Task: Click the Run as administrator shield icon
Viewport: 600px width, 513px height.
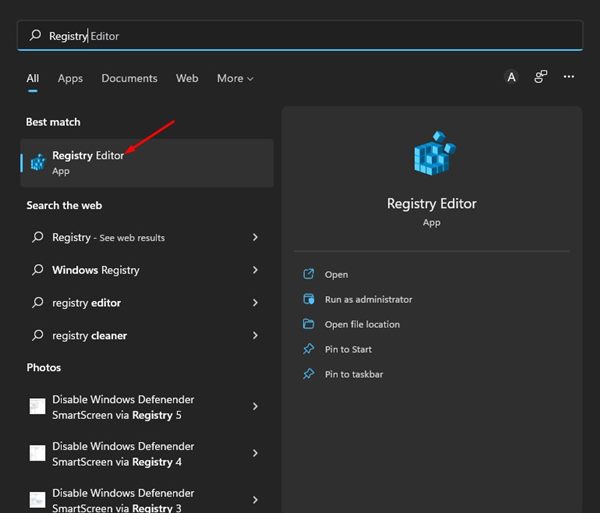Action: coord(308,299)
